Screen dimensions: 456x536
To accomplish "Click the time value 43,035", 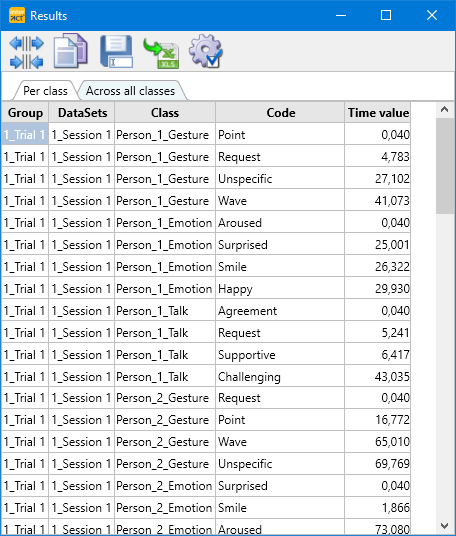I will click(378, 377).
